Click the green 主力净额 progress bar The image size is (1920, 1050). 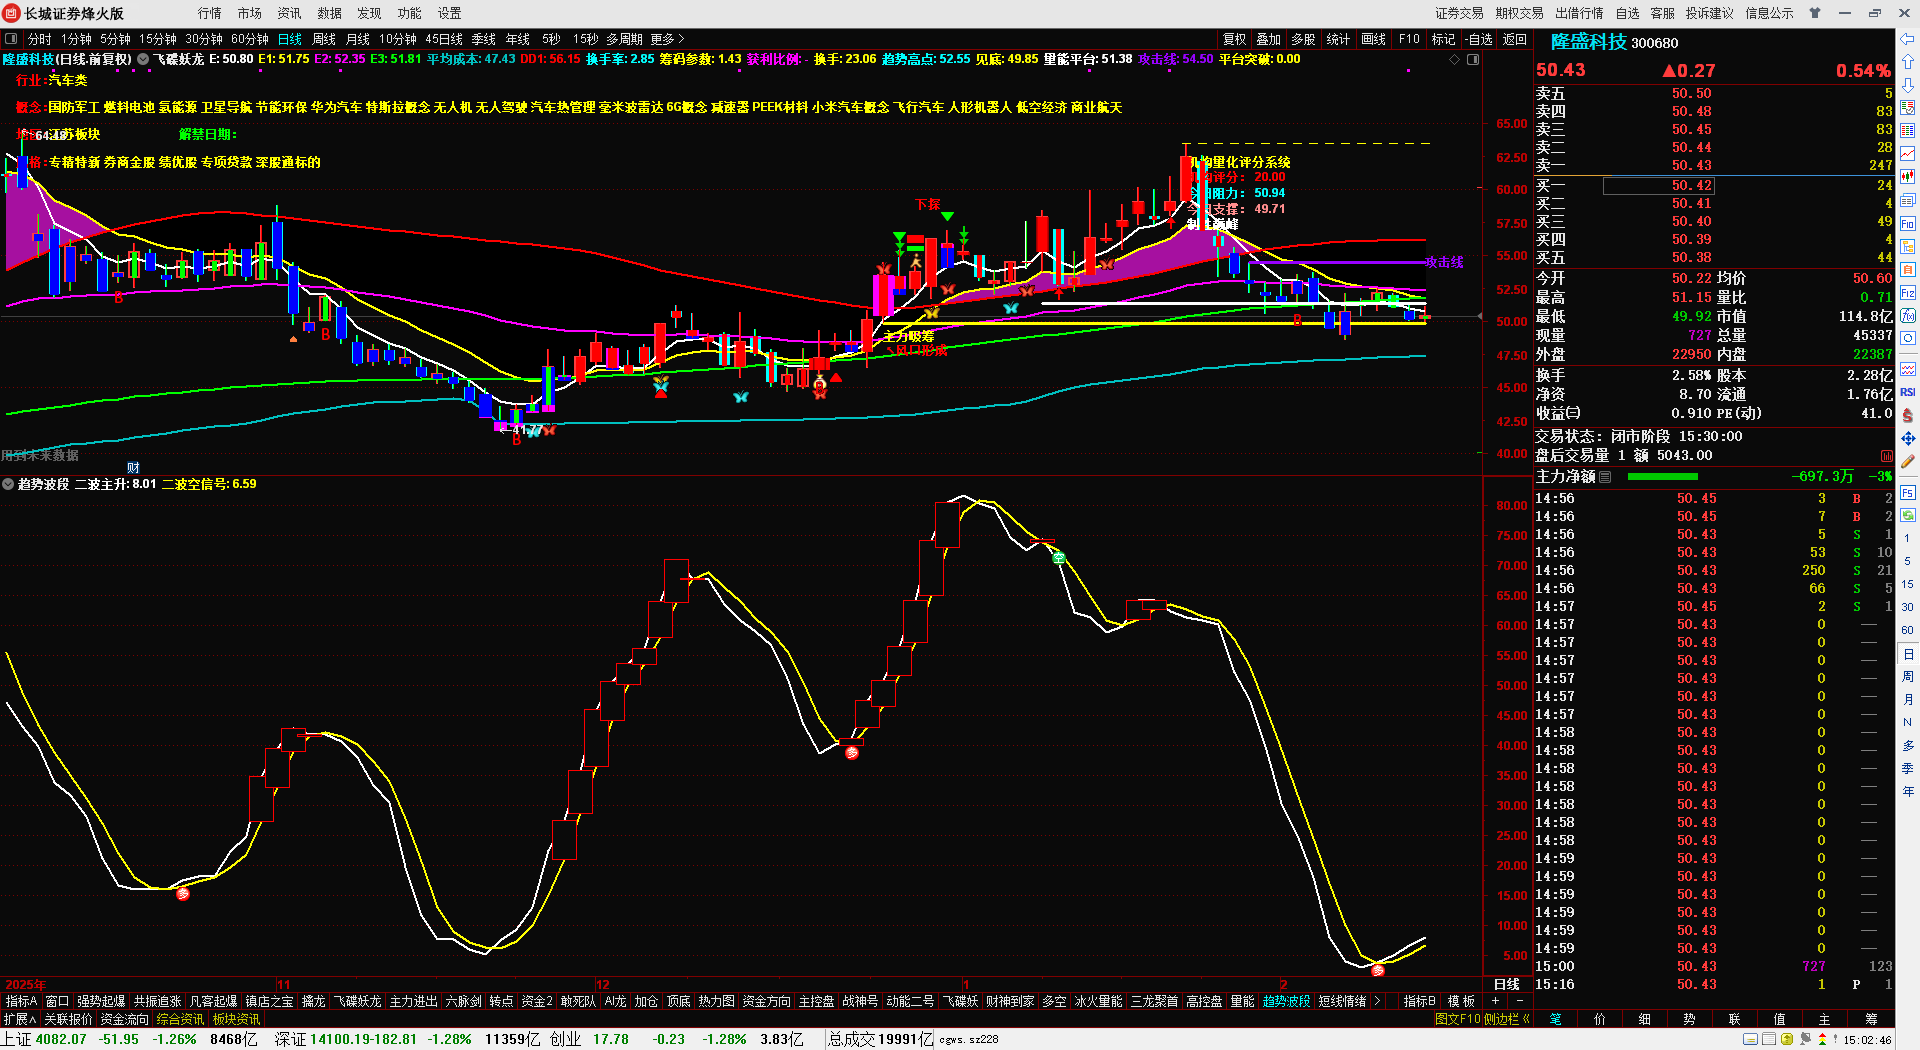click(x=1662, y=477)
